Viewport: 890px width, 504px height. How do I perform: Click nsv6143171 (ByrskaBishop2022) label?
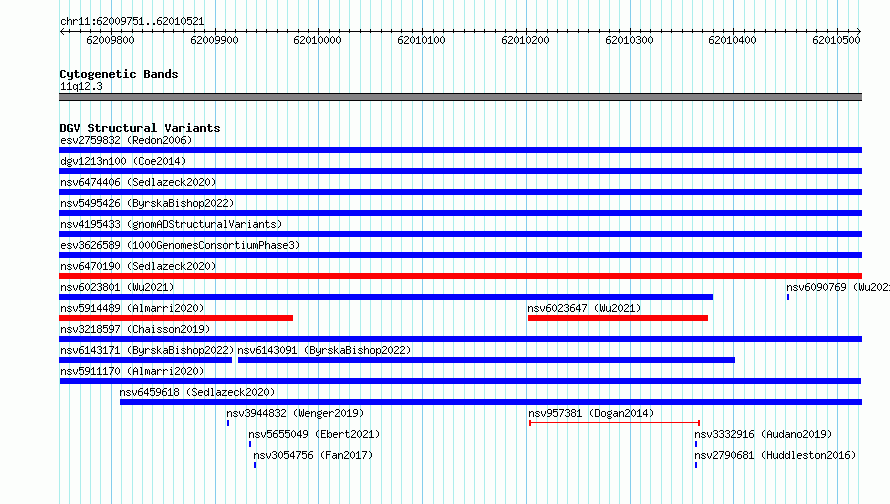(x=147, y=350)
